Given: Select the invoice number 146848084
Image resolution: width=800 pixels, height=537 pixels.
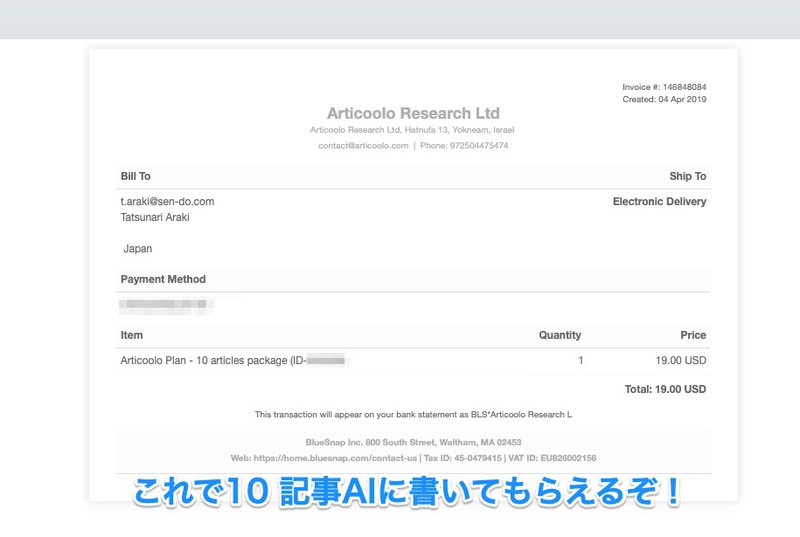Looking at the screenshot, I should pos(684,87).
